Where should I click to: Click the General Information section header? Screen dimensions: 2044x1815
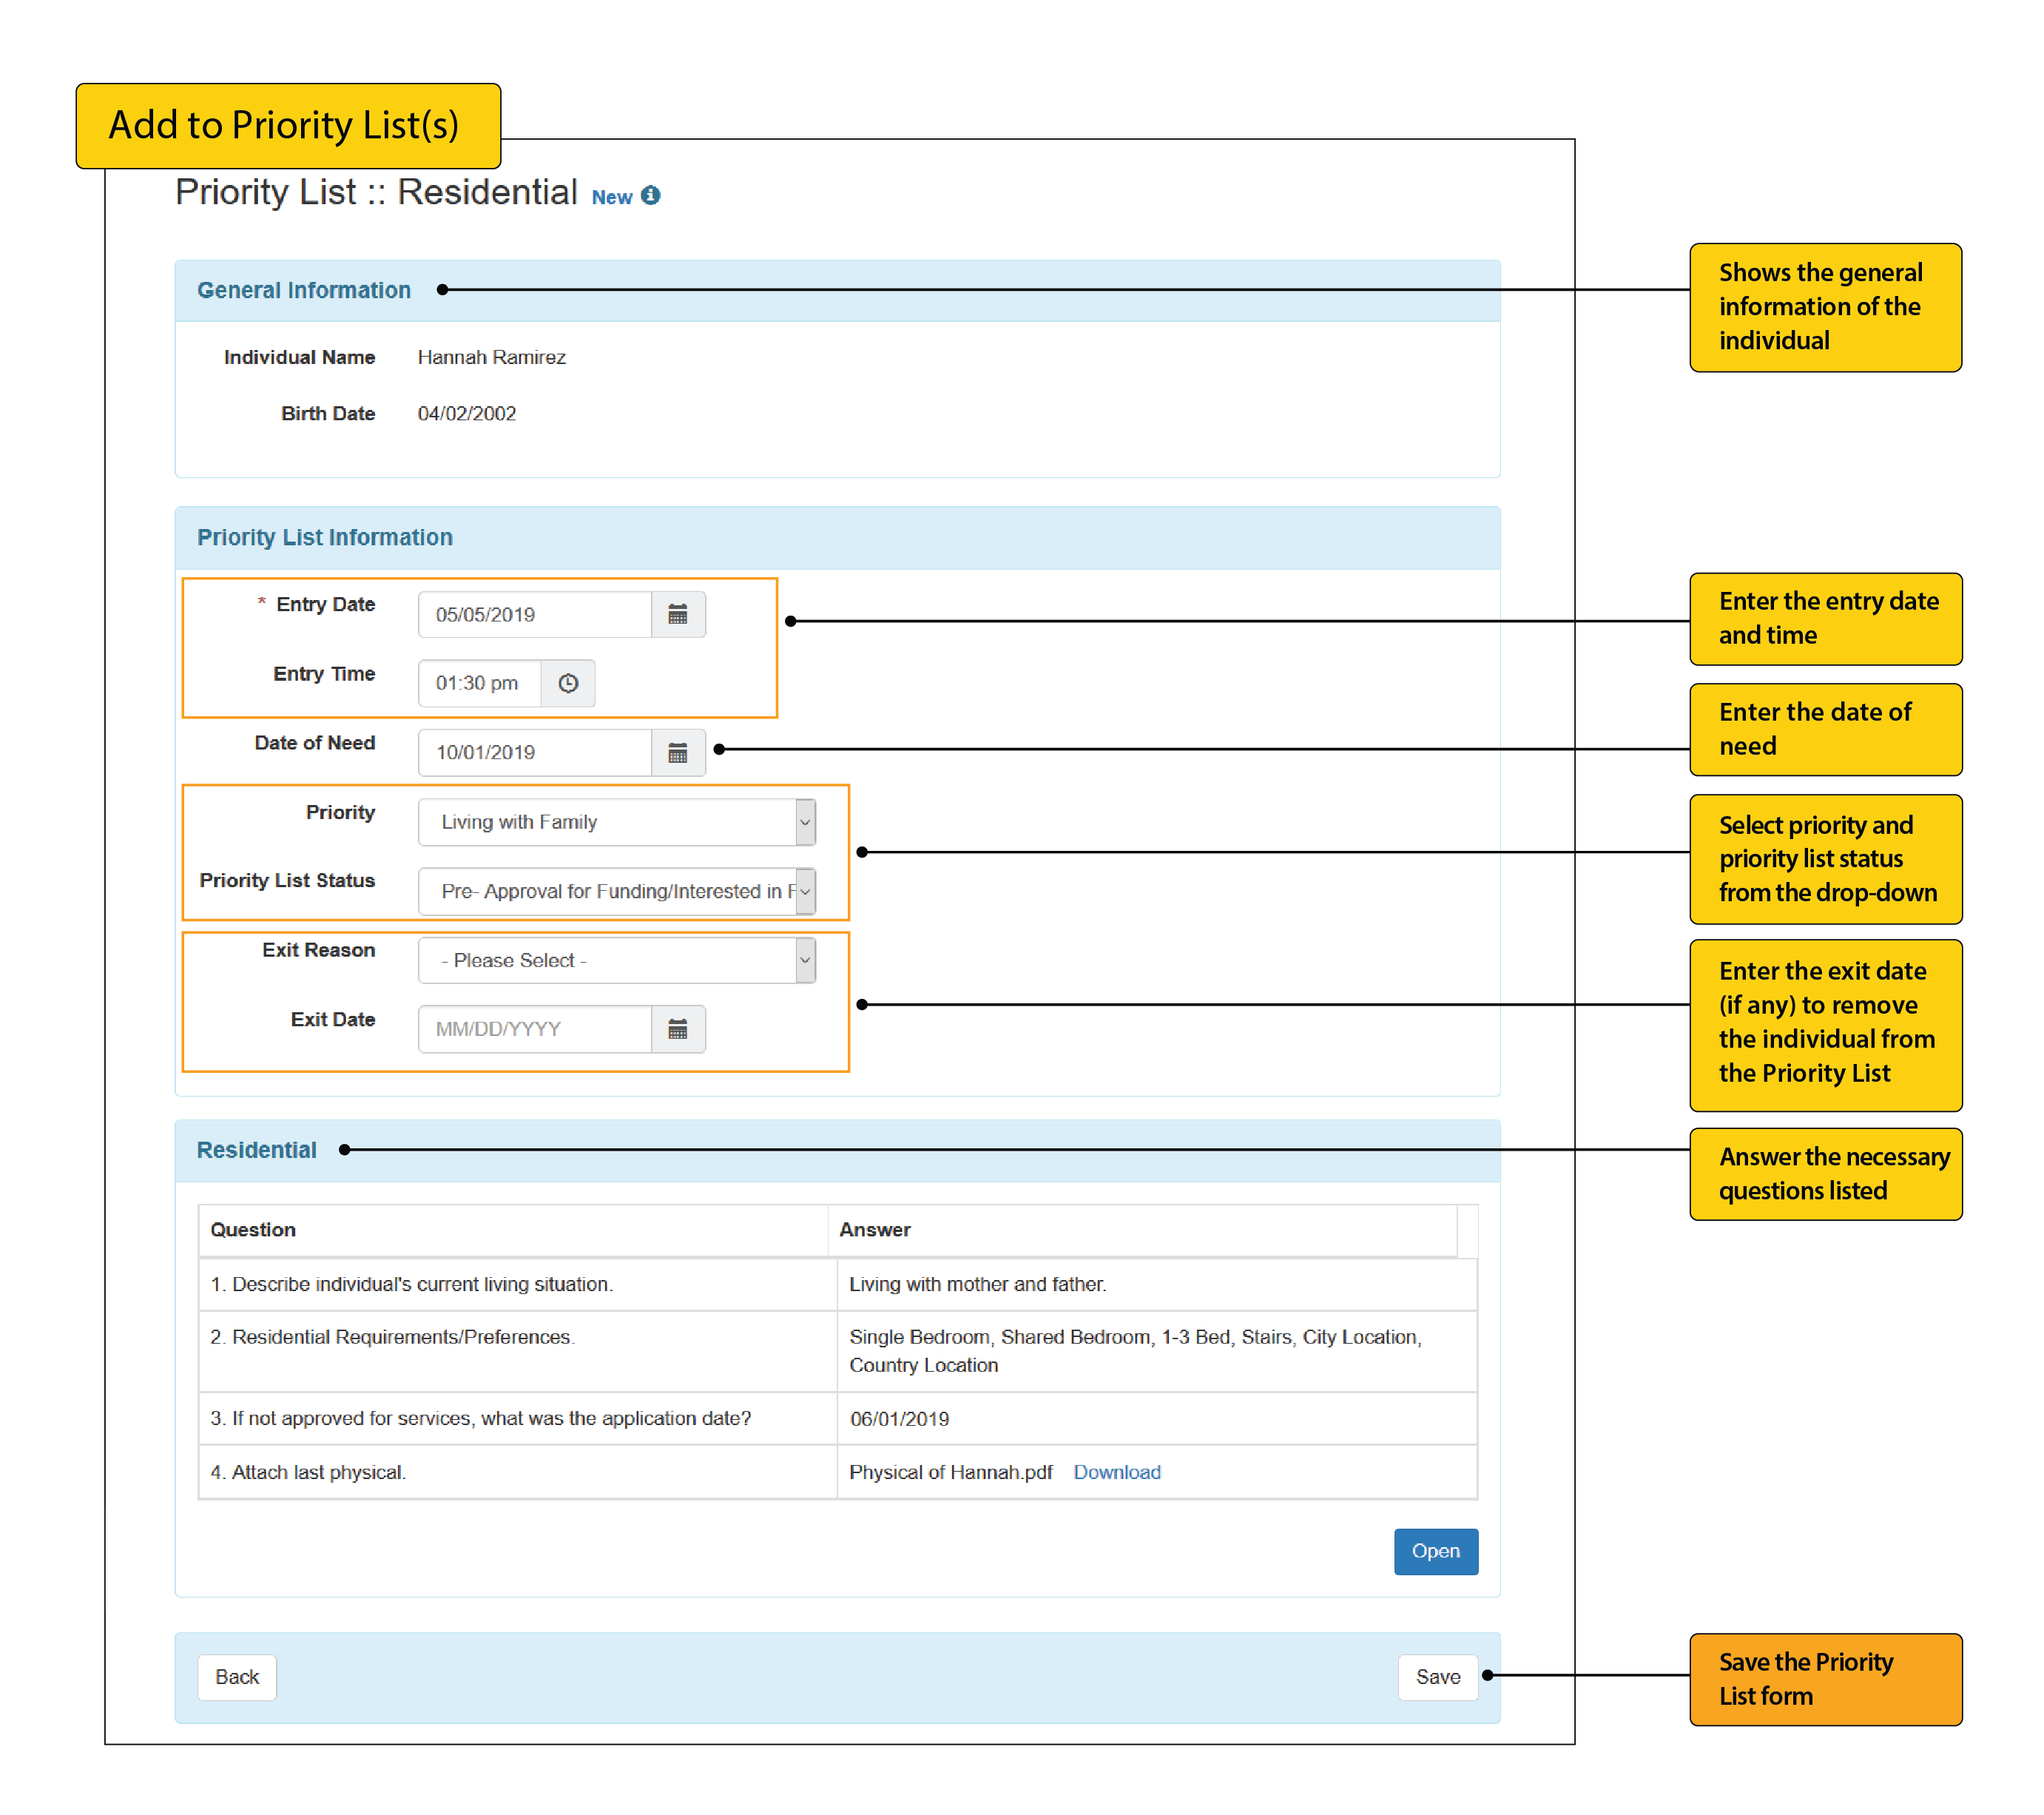[303, 290]
